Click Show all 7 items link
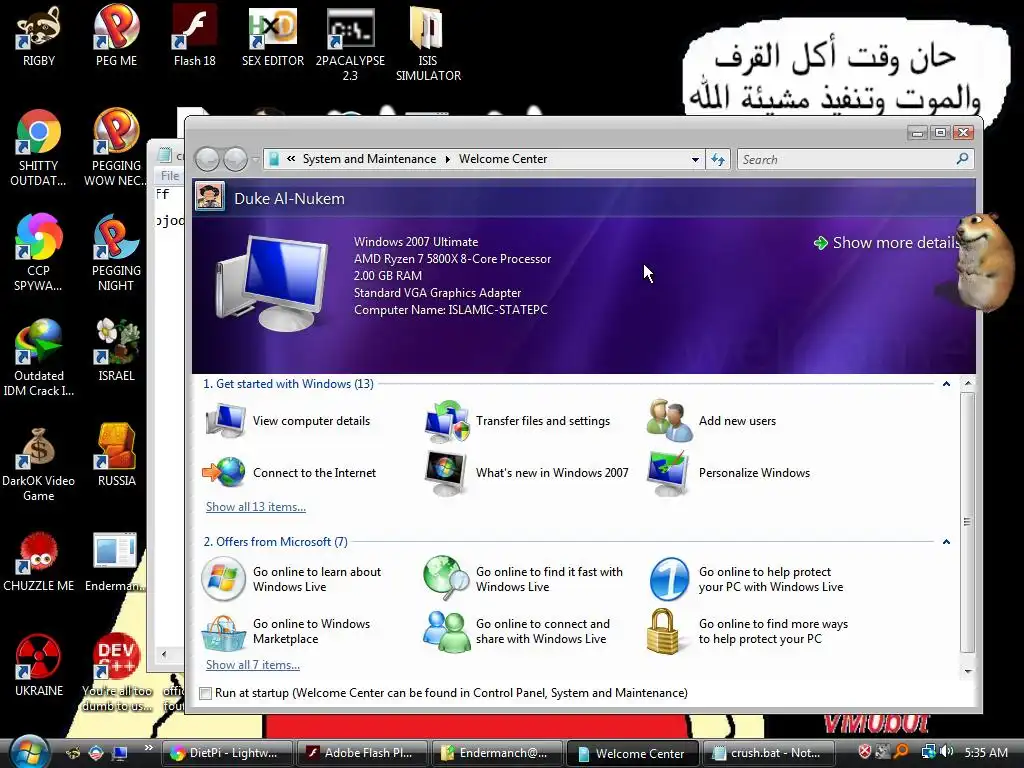The height and width of the screenshot is (768, 1024). (253, 665)
